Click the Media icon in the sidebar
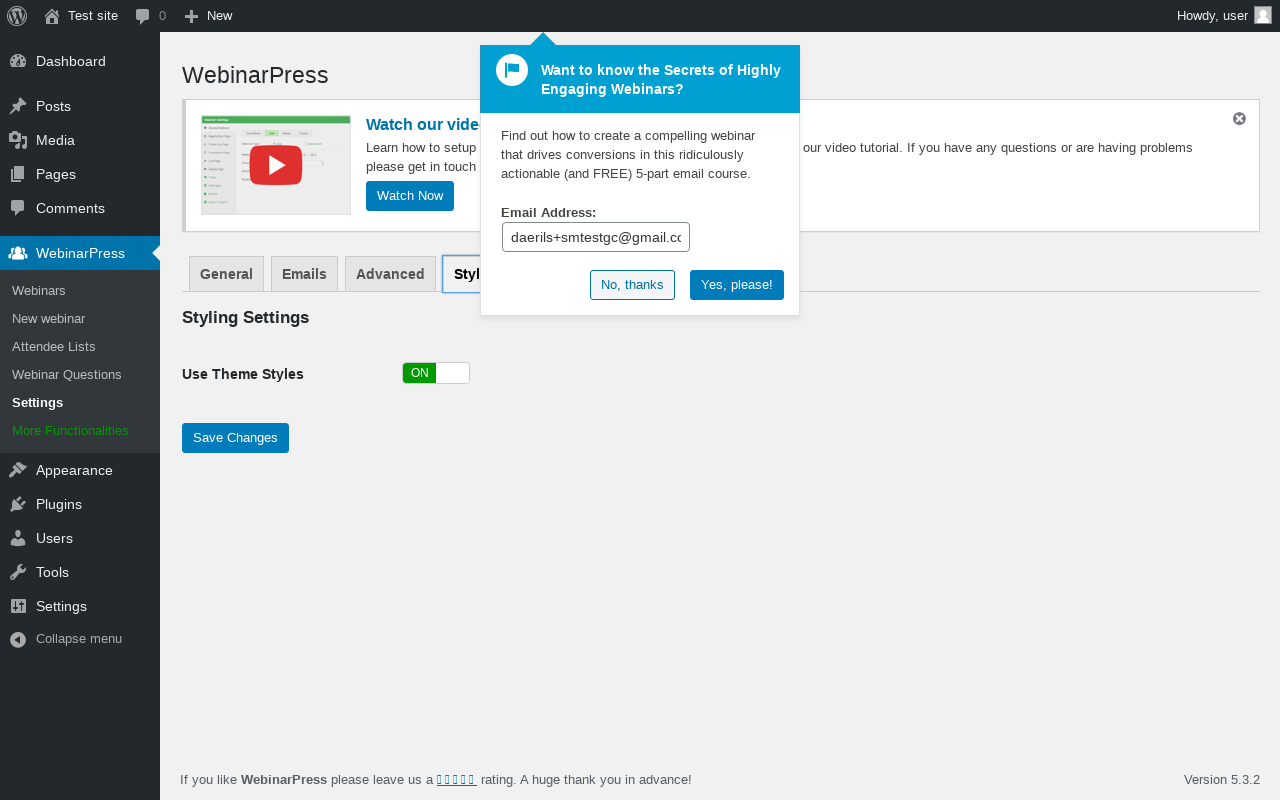This screenshot has height=800, width=1280. pyautogui.click(x=18, y=140)
